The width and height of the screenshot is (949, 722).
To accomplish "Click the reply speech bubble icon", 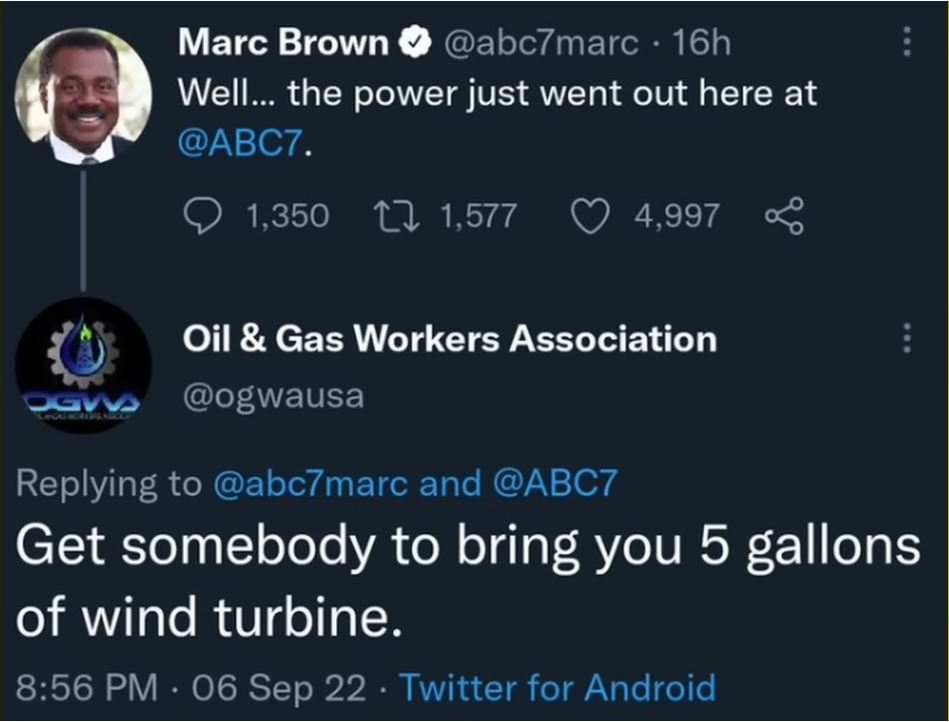I will tap(207, 215).
